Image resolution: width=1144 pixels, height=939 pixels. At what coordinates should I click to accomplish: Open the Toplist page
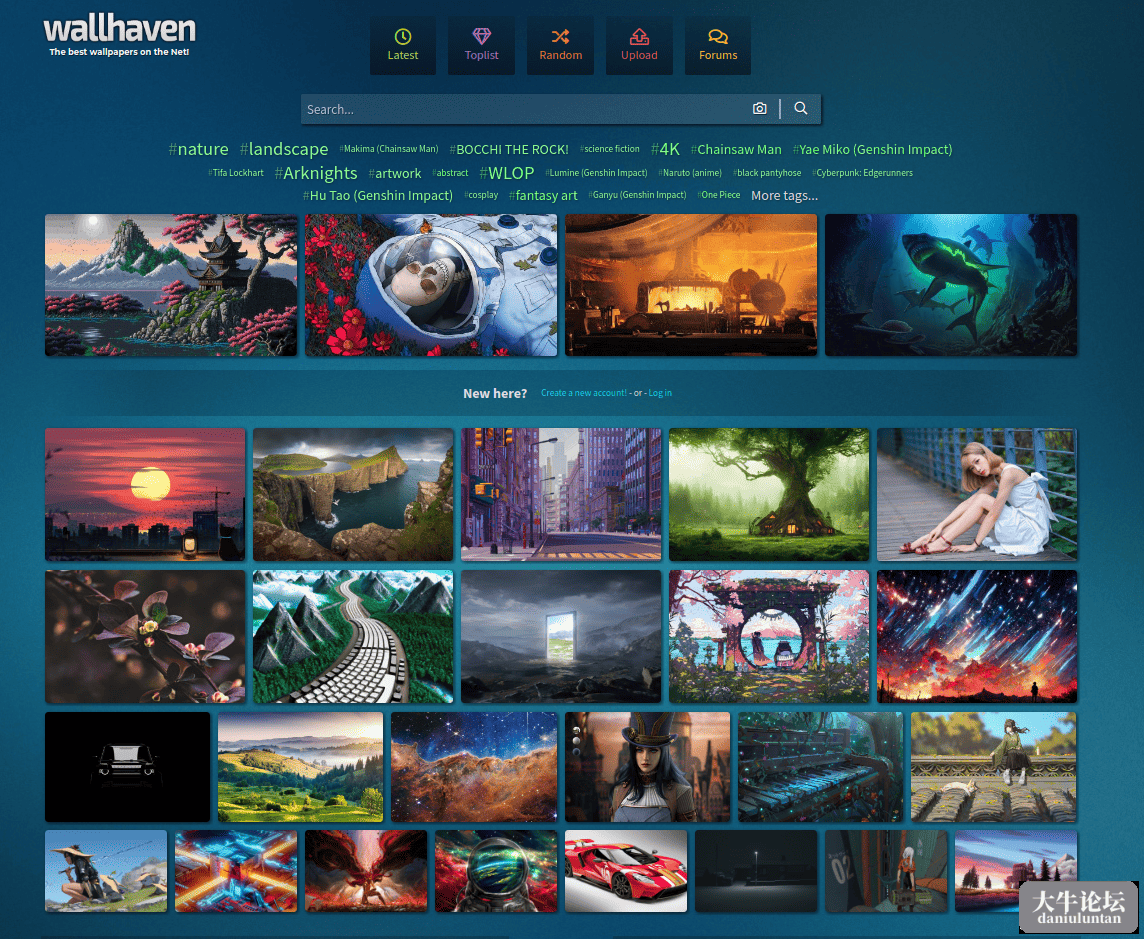482,46
